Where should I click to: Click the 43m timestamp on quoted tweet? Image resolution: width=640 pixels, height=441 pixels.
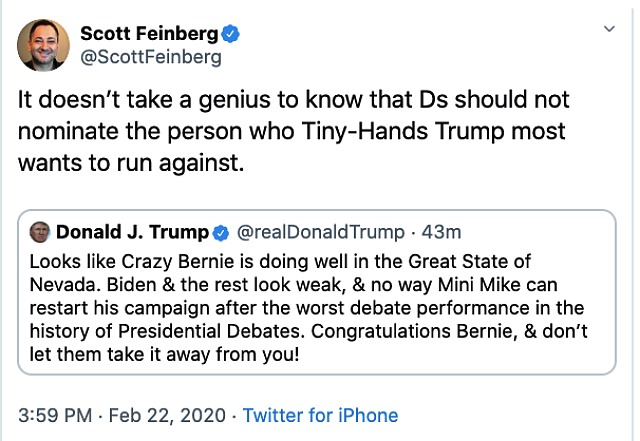441,232
